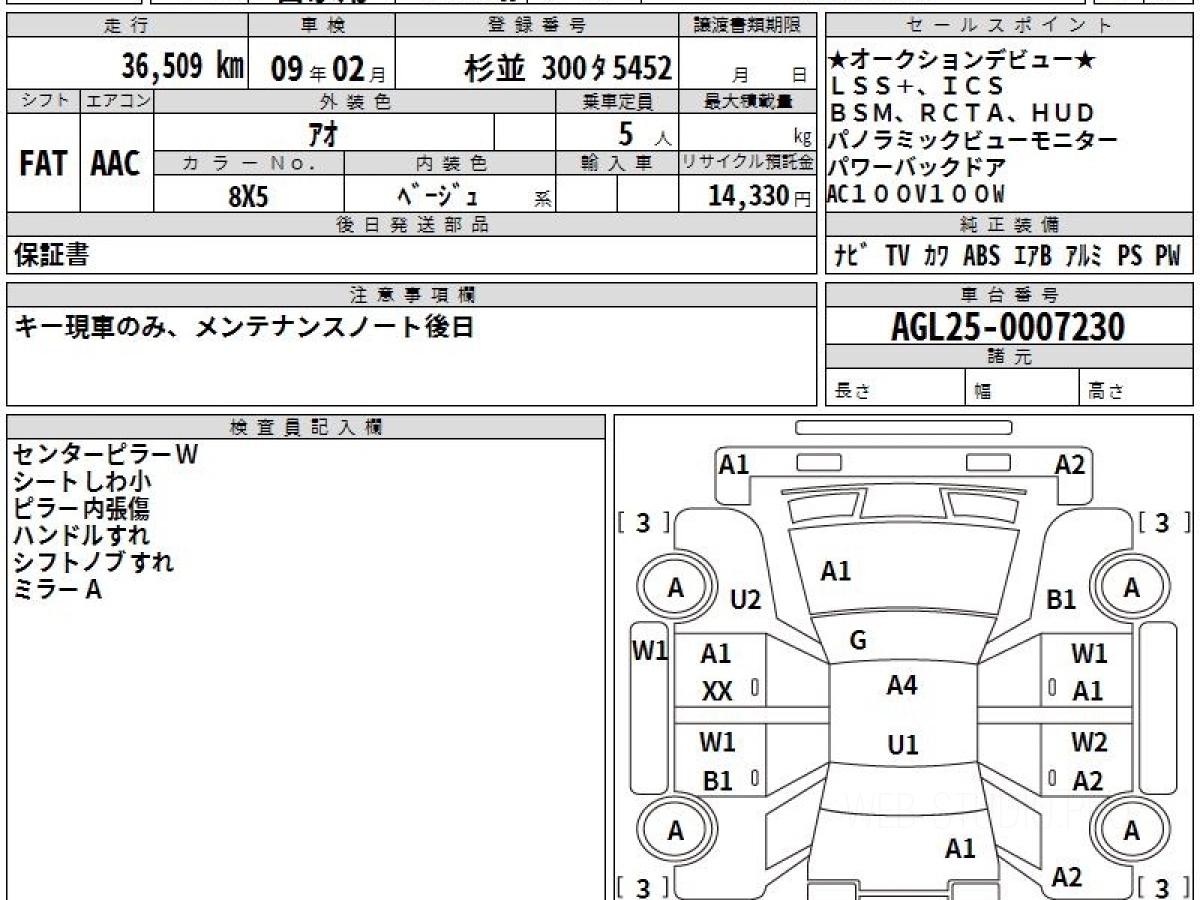Click the 高さ dimension label
The height and width of the screenshot is (900, 1200).
click(1107, 392)
